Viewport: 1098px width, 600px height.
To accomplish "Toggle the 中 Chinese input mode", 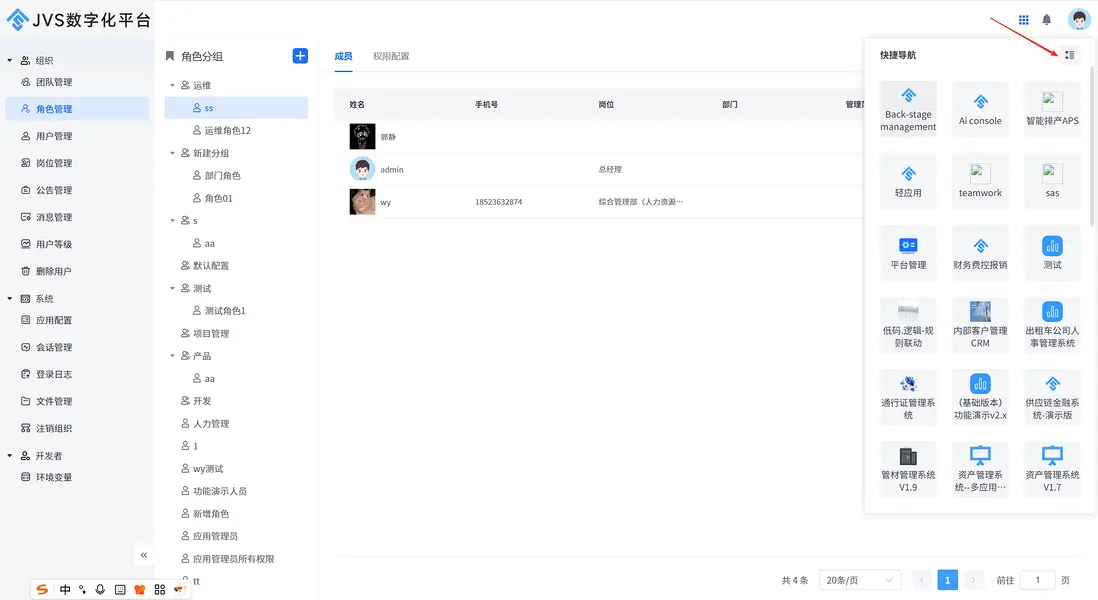I will pyautogui.click(x=65, y=589).
